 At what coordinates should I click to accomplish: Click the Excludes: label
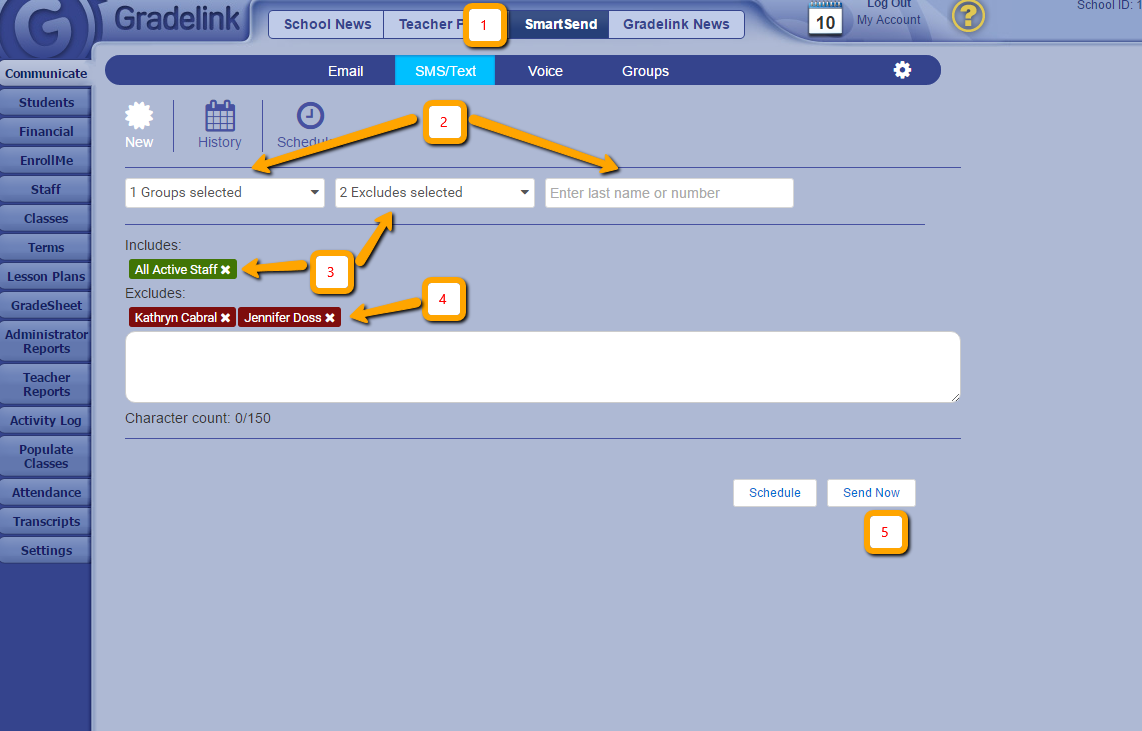pyautogui.click(x=155, y=293)
